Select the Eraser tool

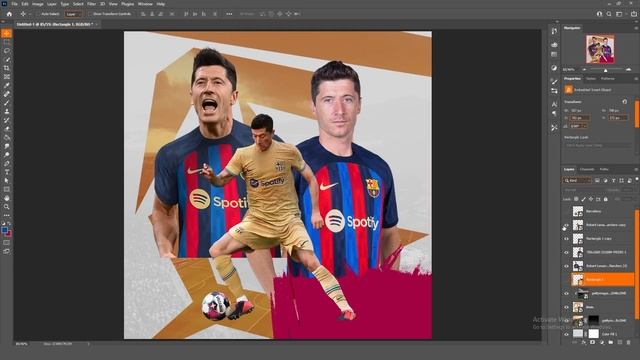7,129
